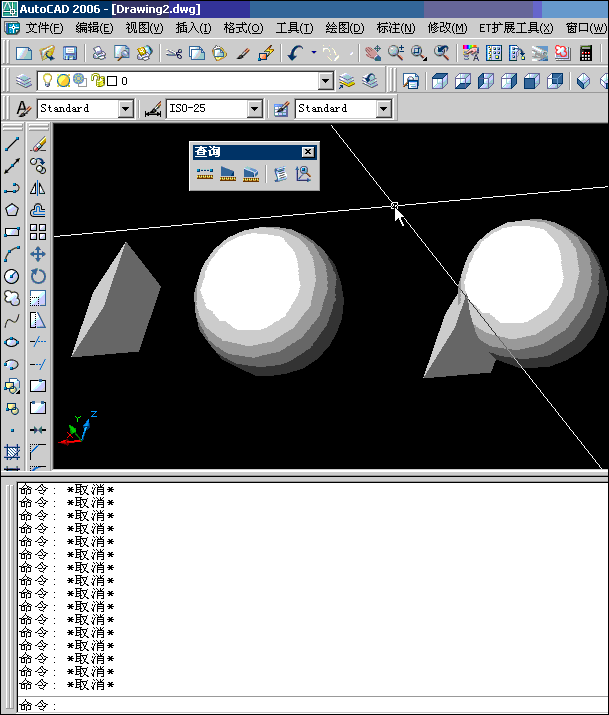Open the 文件(F) menu
Screen dimensions: 609x715
coord(44,28)
